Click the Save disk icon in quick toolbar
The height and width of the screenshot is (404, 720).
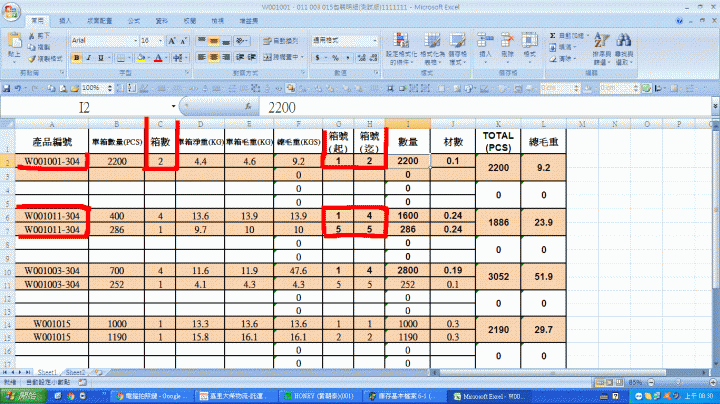click(x=6, y=88)
